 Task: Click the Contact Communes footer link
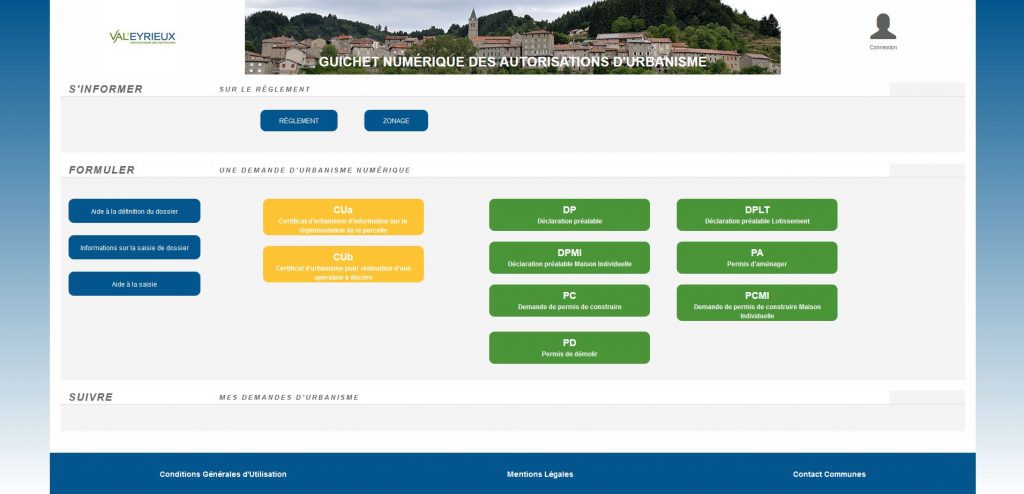click(829, 474)
